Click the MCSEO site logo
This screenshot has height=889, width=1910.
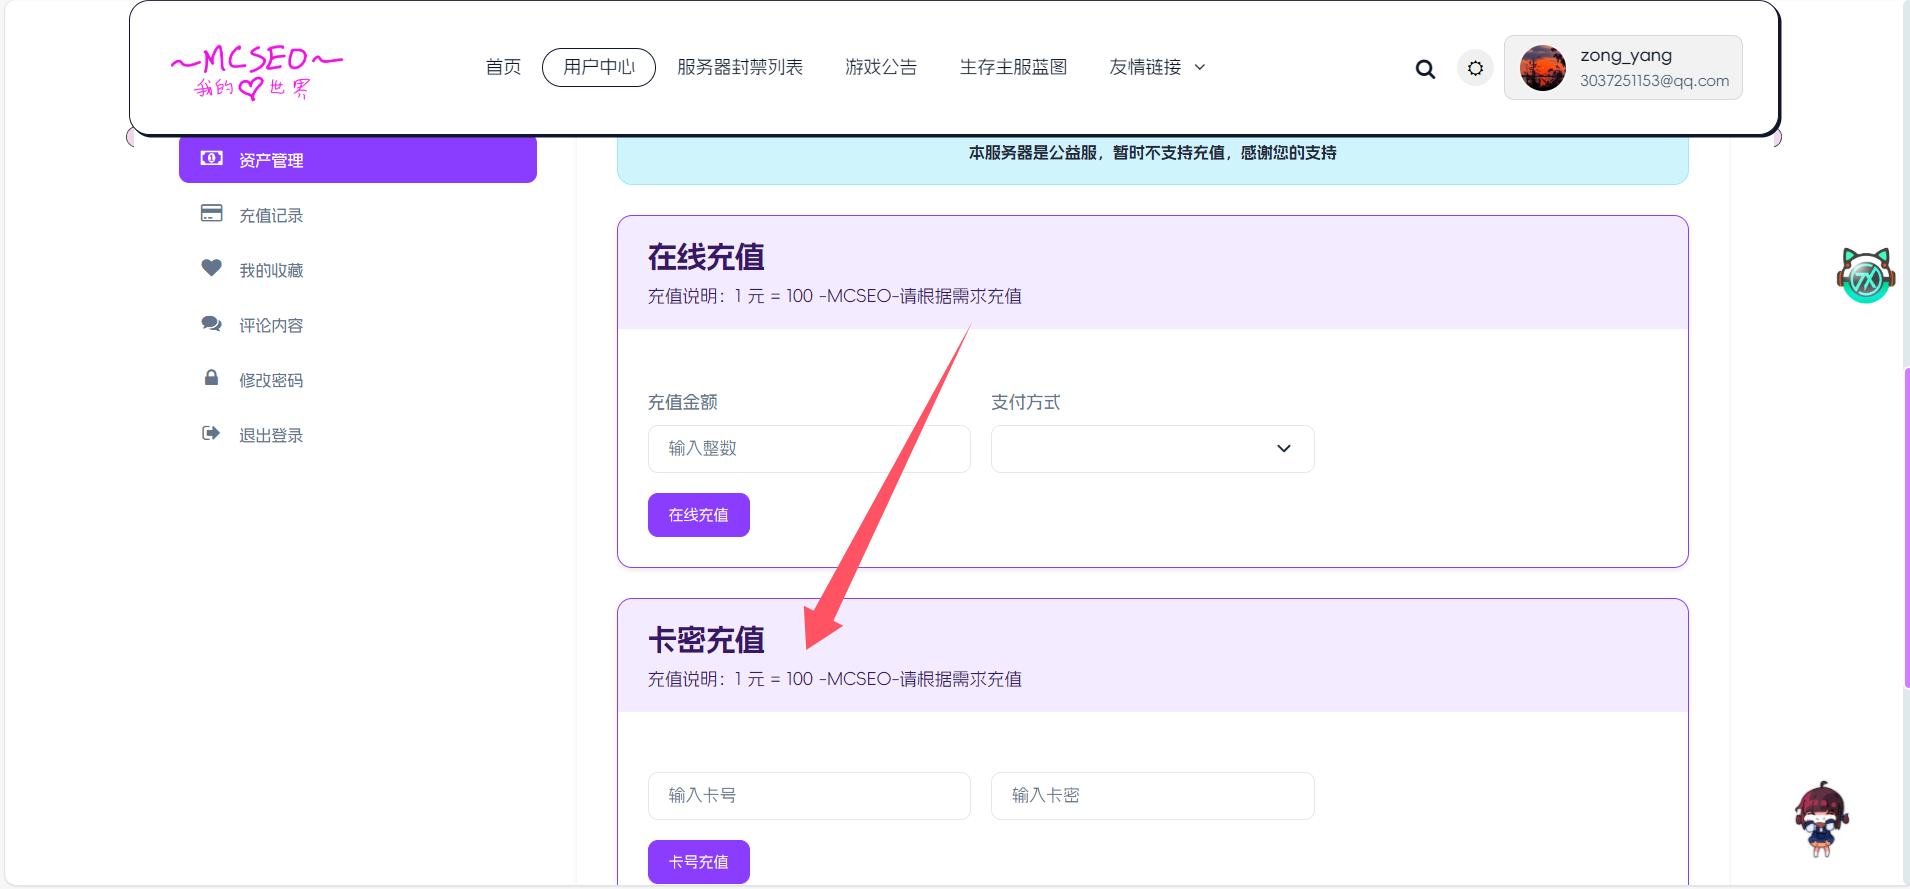click(x=257, y=72)
